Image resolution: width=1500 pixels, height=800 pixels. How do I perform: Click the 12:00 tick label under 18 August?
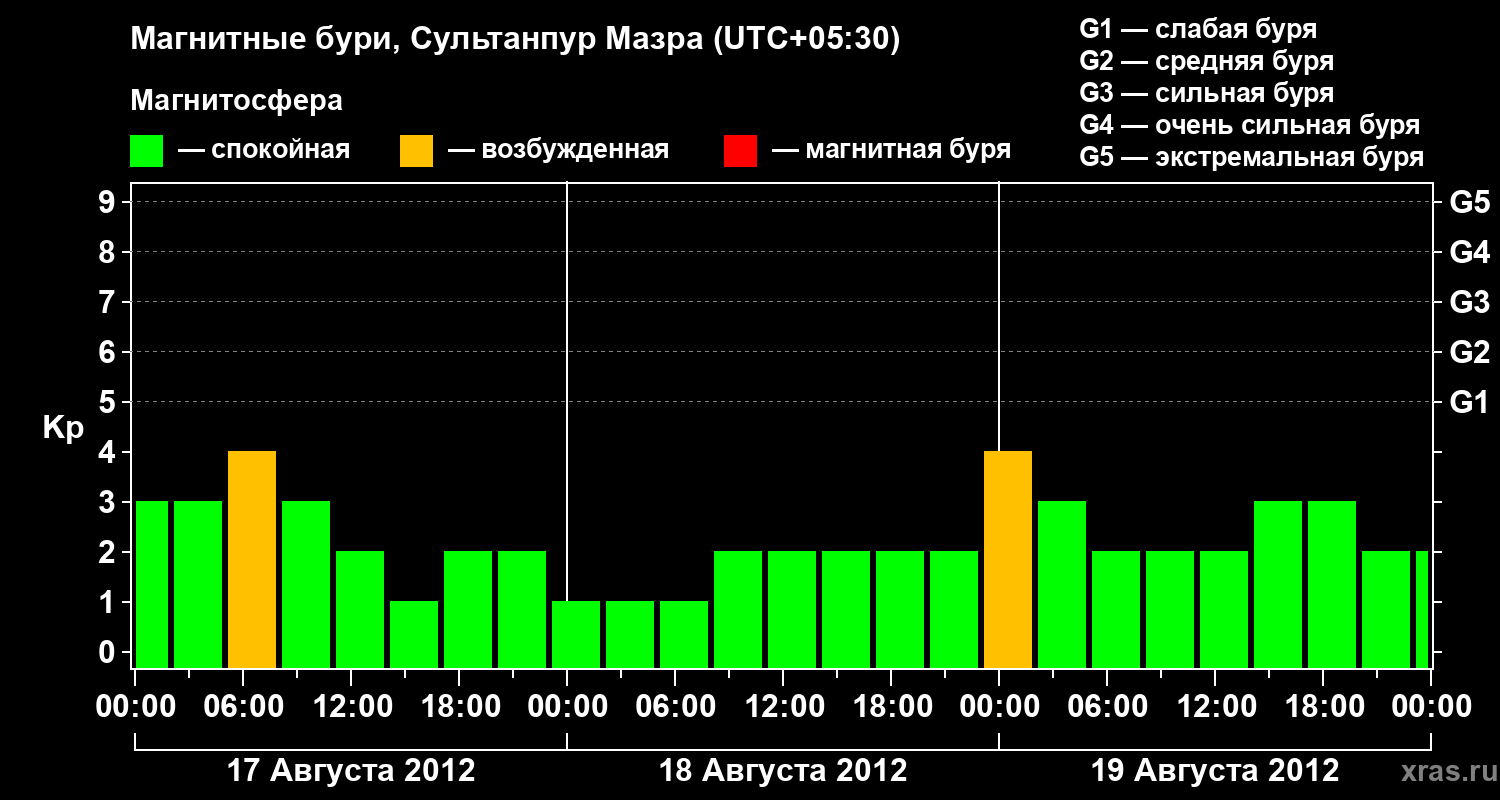[x=783, y=706]
